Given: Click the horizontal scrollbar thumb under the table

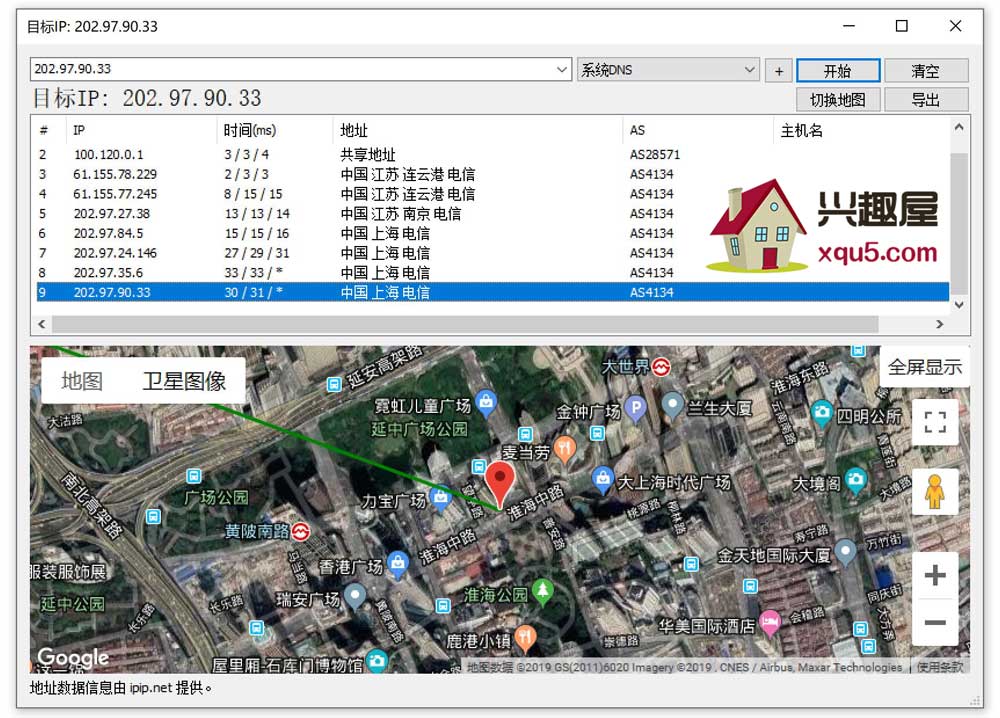Looking at the screenshot, I should coord(465,324).
